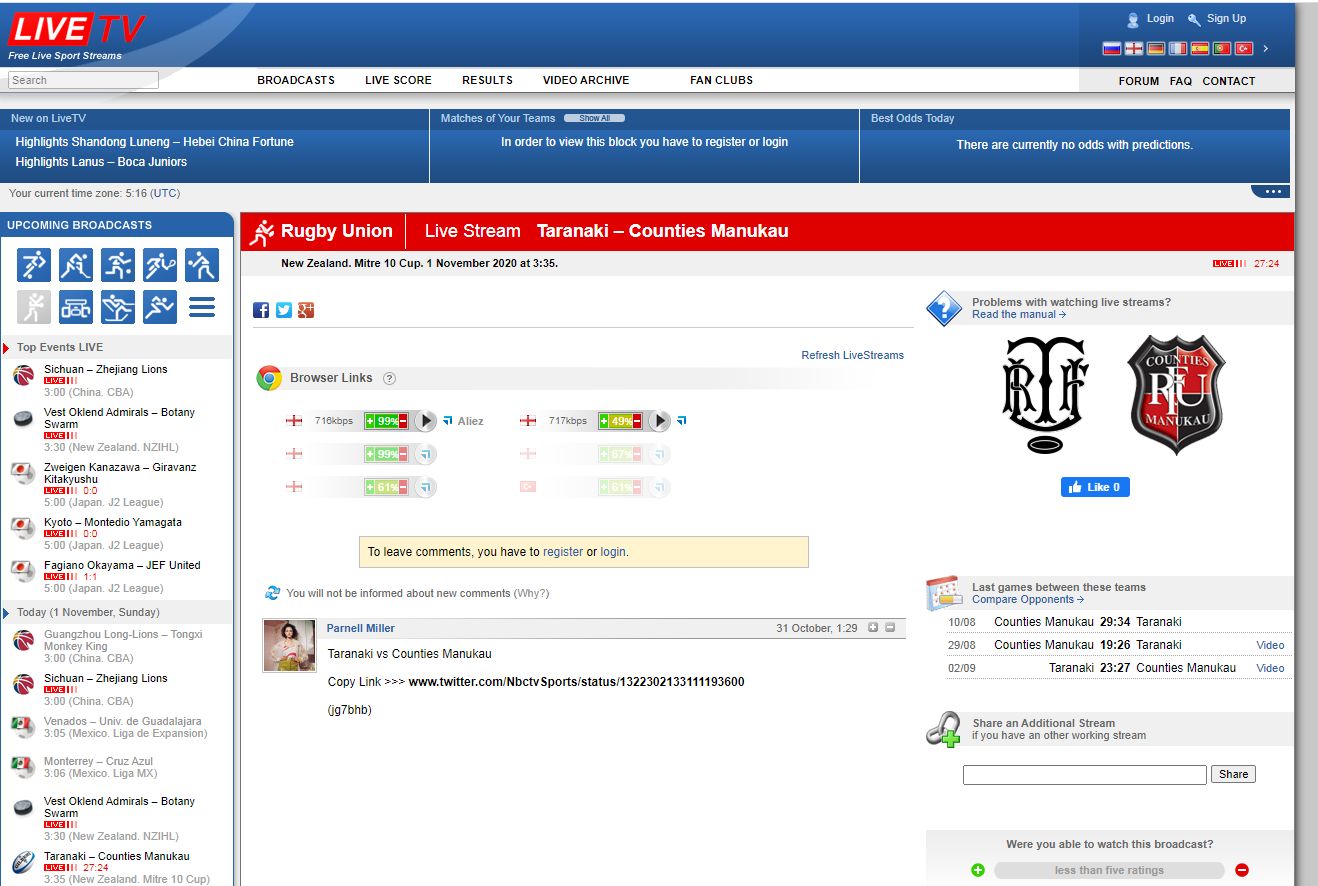The width and height of the screenshot is (1318, 886).
Task: Open the RESULTS menu
Action: pyautogui.click(x=487, y=80)
